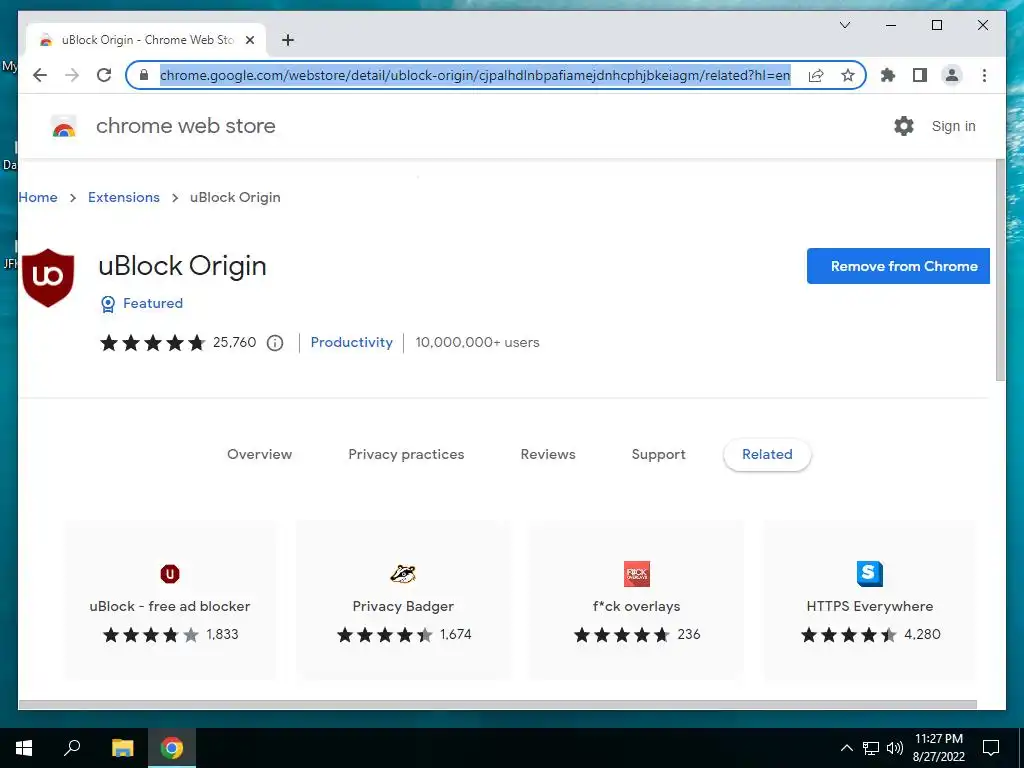Select the Related tab
The height and width of the screenshot is (768, 1024).
[x=767, y=455]
